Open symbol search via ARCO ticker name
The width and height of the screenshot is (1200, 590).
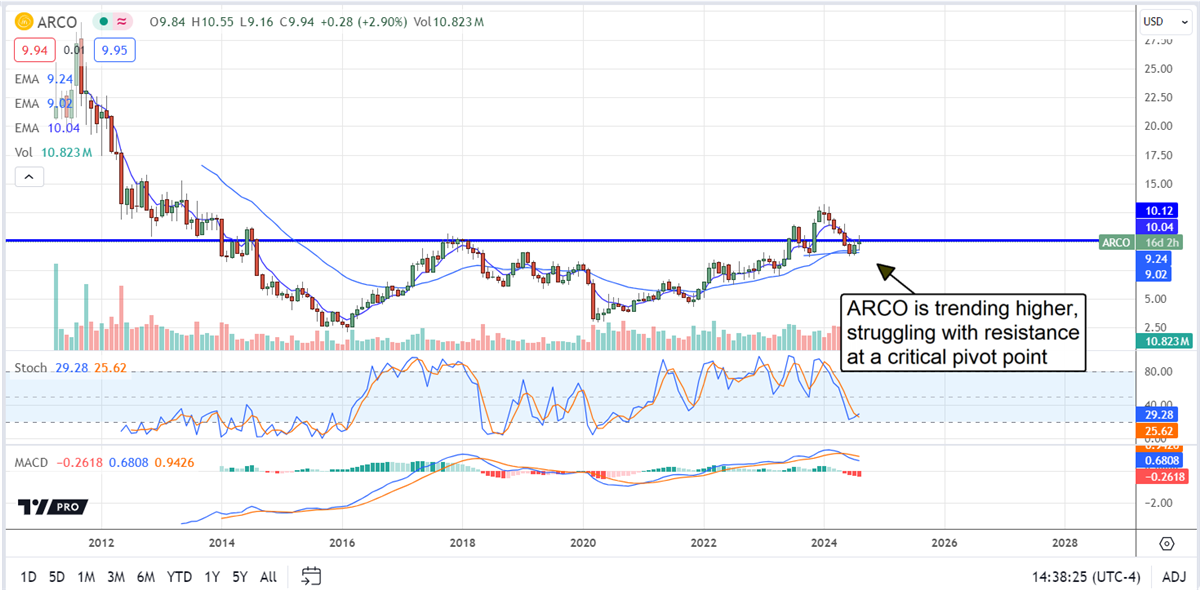(55, 21)
